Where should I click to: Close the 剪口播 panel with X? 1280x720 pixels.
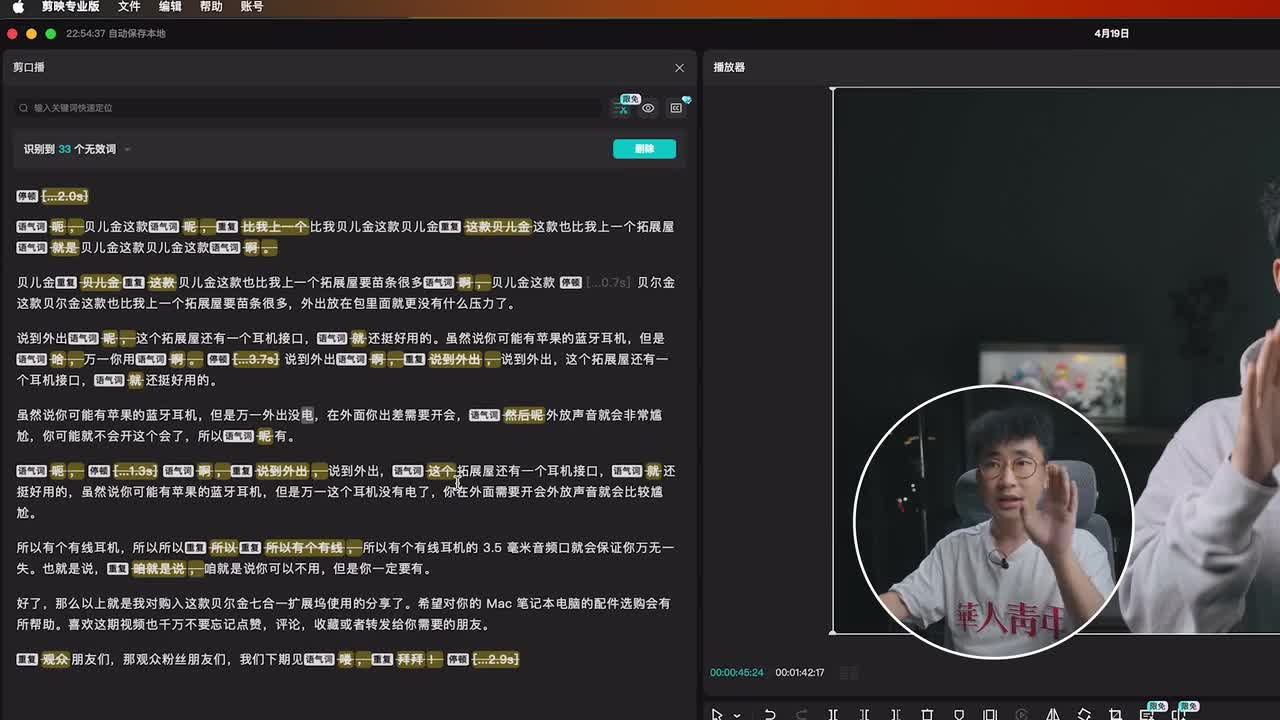point(679,68)
